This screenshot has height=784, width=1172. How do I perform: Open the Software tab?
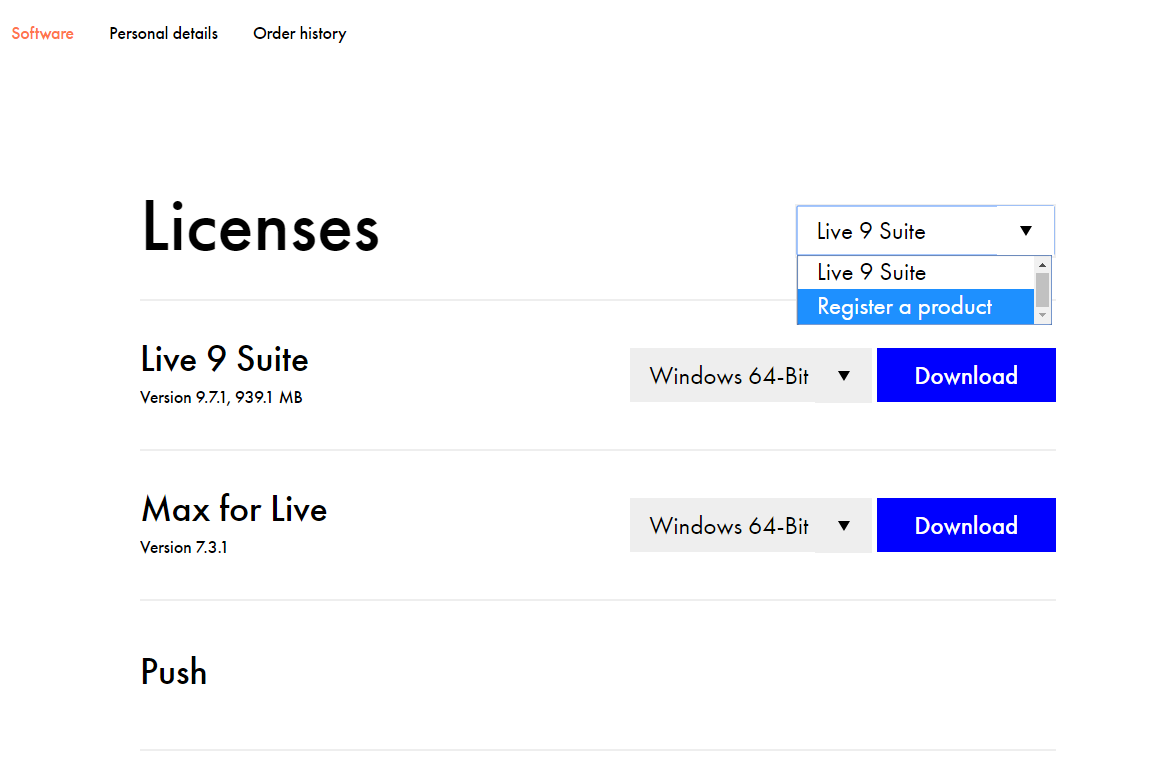(43, 34)
